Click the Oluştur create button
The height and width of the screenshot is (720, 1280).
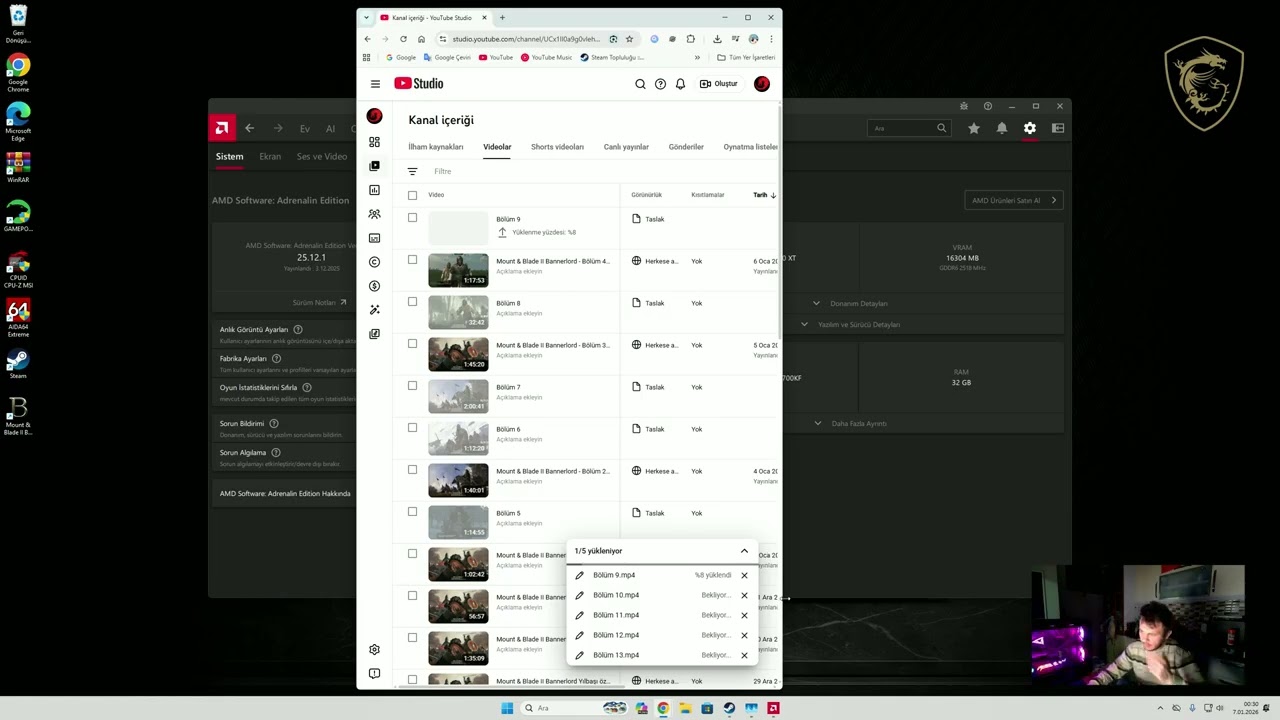pyautogui.click(x=719, y=84)
